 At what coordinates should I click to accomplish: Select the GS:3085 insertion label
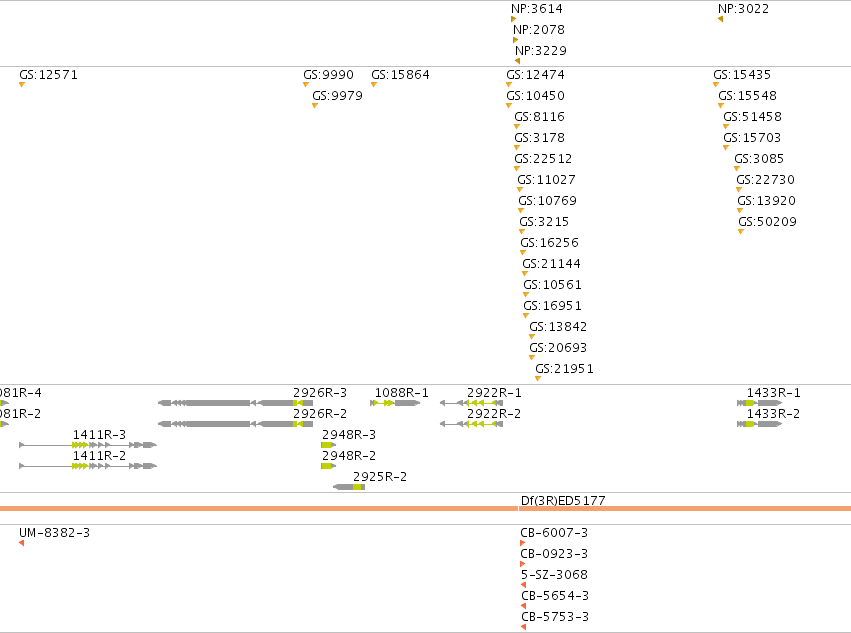tap(759, 159)
